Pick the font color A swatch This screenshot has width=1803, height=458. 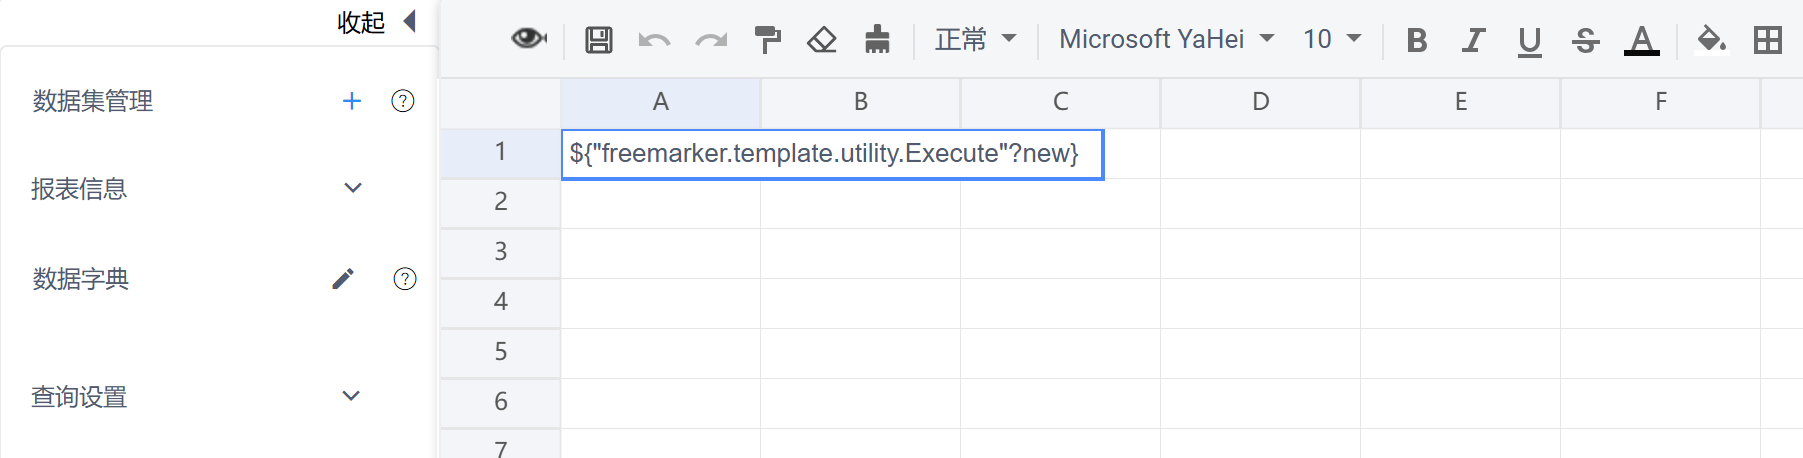(x=1641, y=41)
